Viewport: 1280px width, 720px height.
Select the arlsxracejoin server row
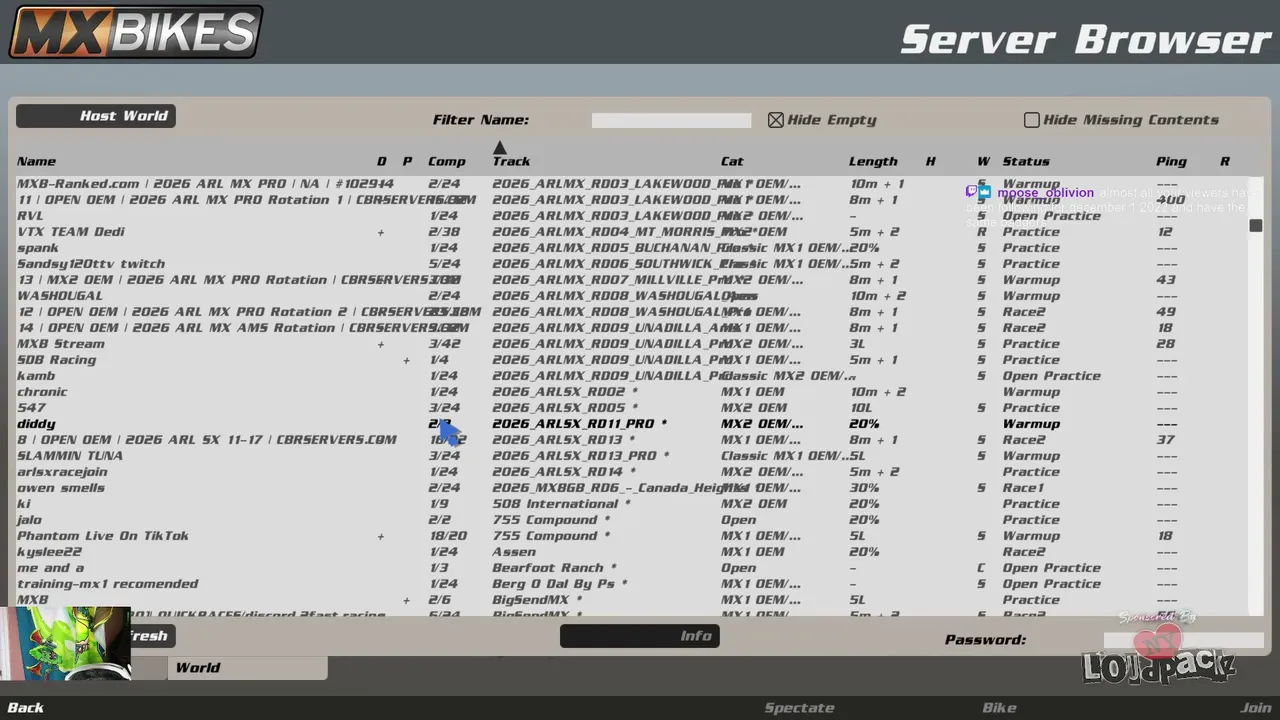(x=632, y=472)
